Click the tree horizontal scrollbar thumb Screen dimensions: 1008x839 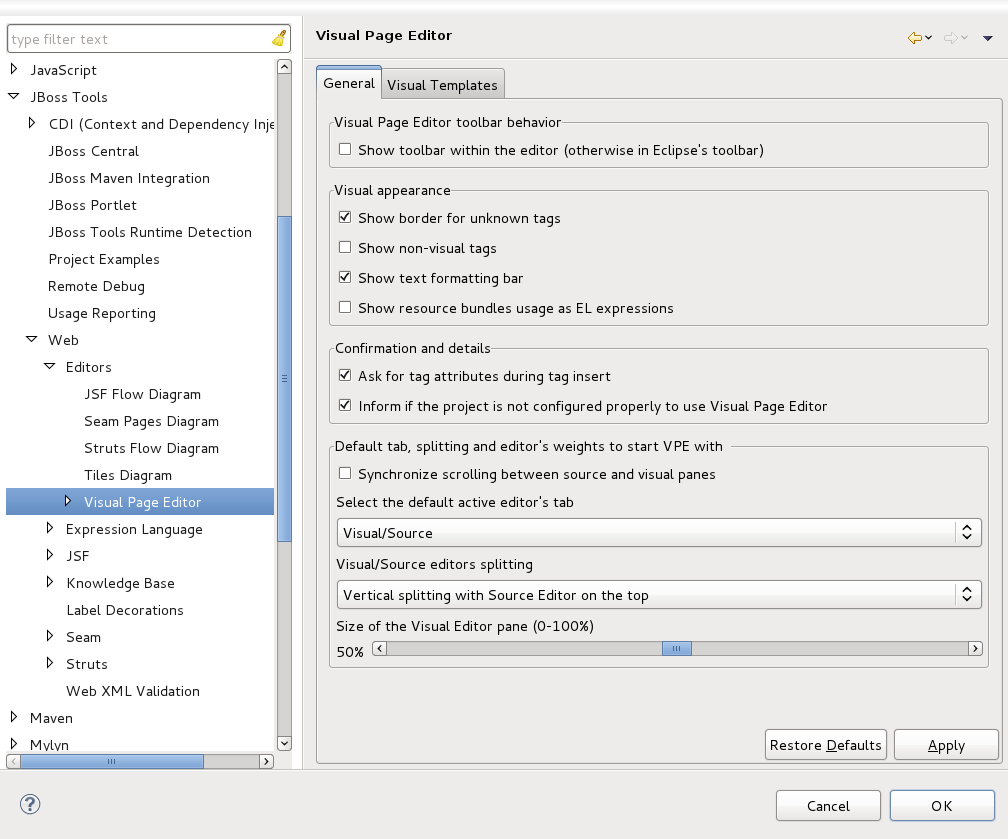point(112,761)
